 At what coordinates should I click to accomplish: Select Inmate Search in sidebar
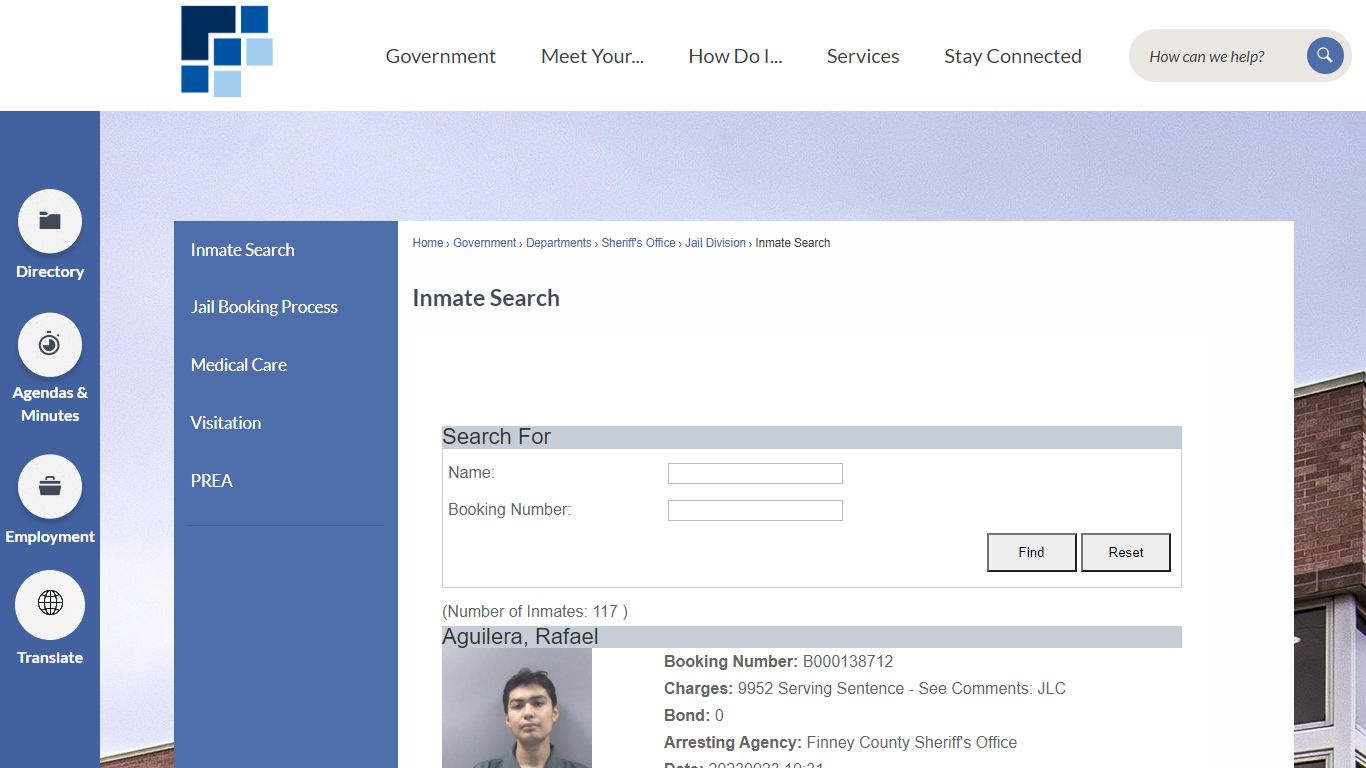[243, 250]
